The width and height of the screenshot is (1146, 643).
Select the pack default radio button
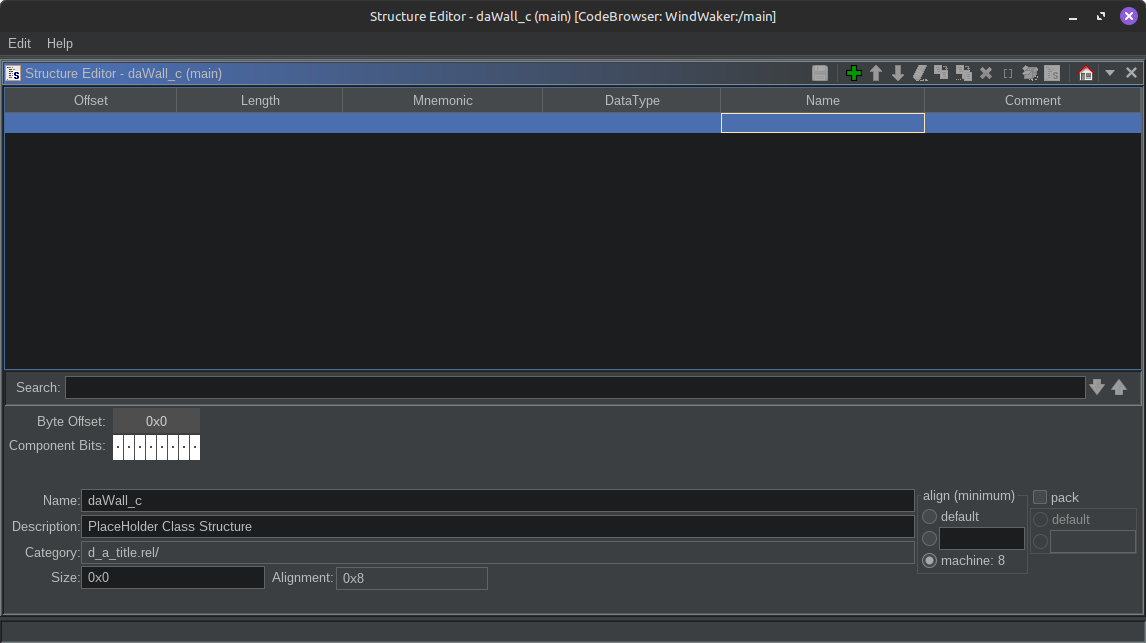tap(1040, 520)
